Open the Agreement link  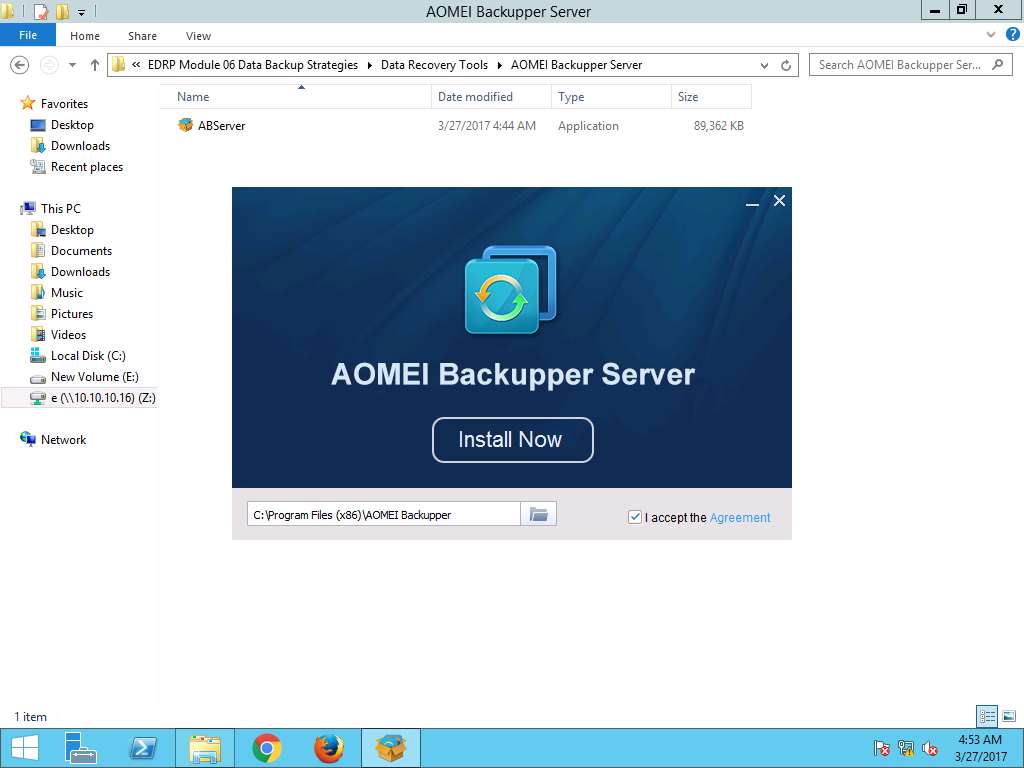[x=740, y=517]
